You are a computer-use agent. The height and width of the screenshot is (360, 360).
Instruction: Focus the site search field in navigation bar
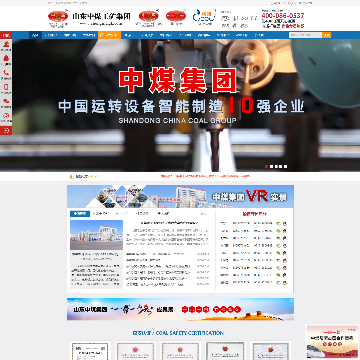305,35
